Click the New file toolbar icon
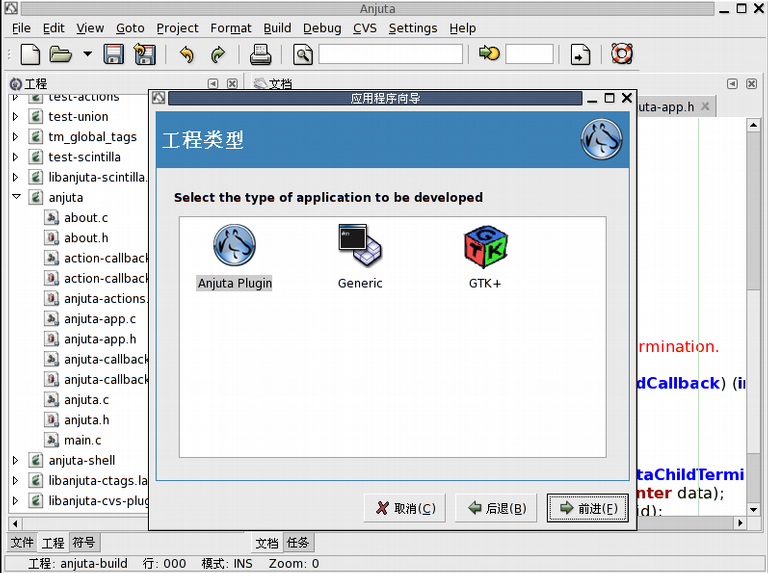The image size is (768, 573). tap(31, 54)
